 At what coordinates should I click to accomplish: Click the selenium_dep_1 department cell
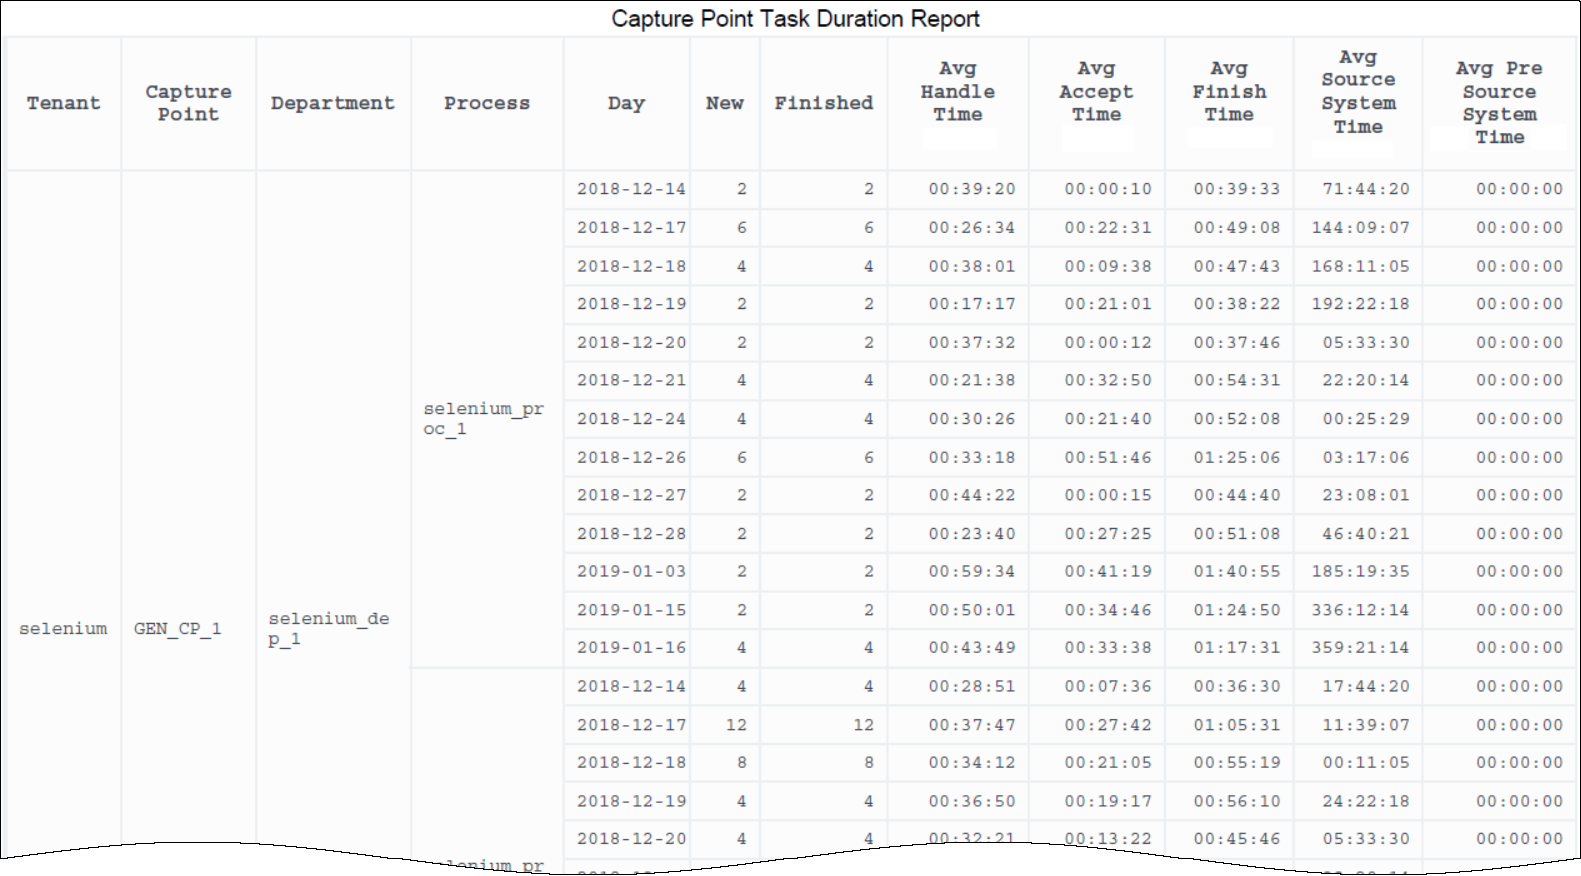[x=328, y=629]
